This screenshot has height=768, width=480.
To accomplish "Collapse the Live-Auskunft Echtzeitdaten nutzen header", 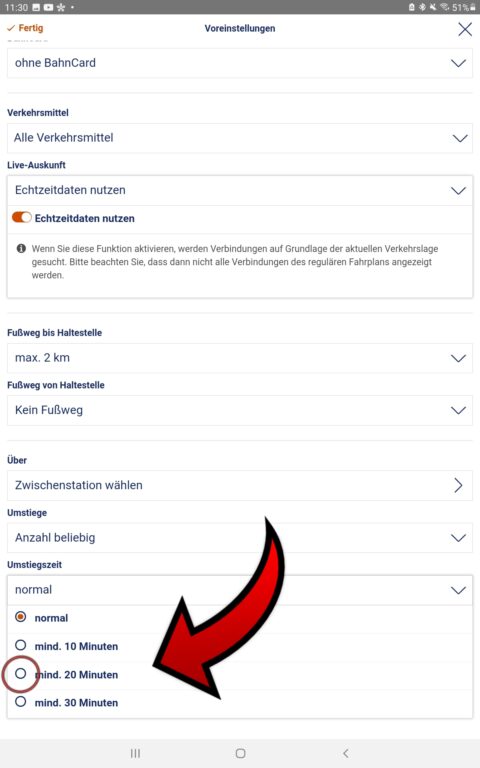I will tap(240, 191).
